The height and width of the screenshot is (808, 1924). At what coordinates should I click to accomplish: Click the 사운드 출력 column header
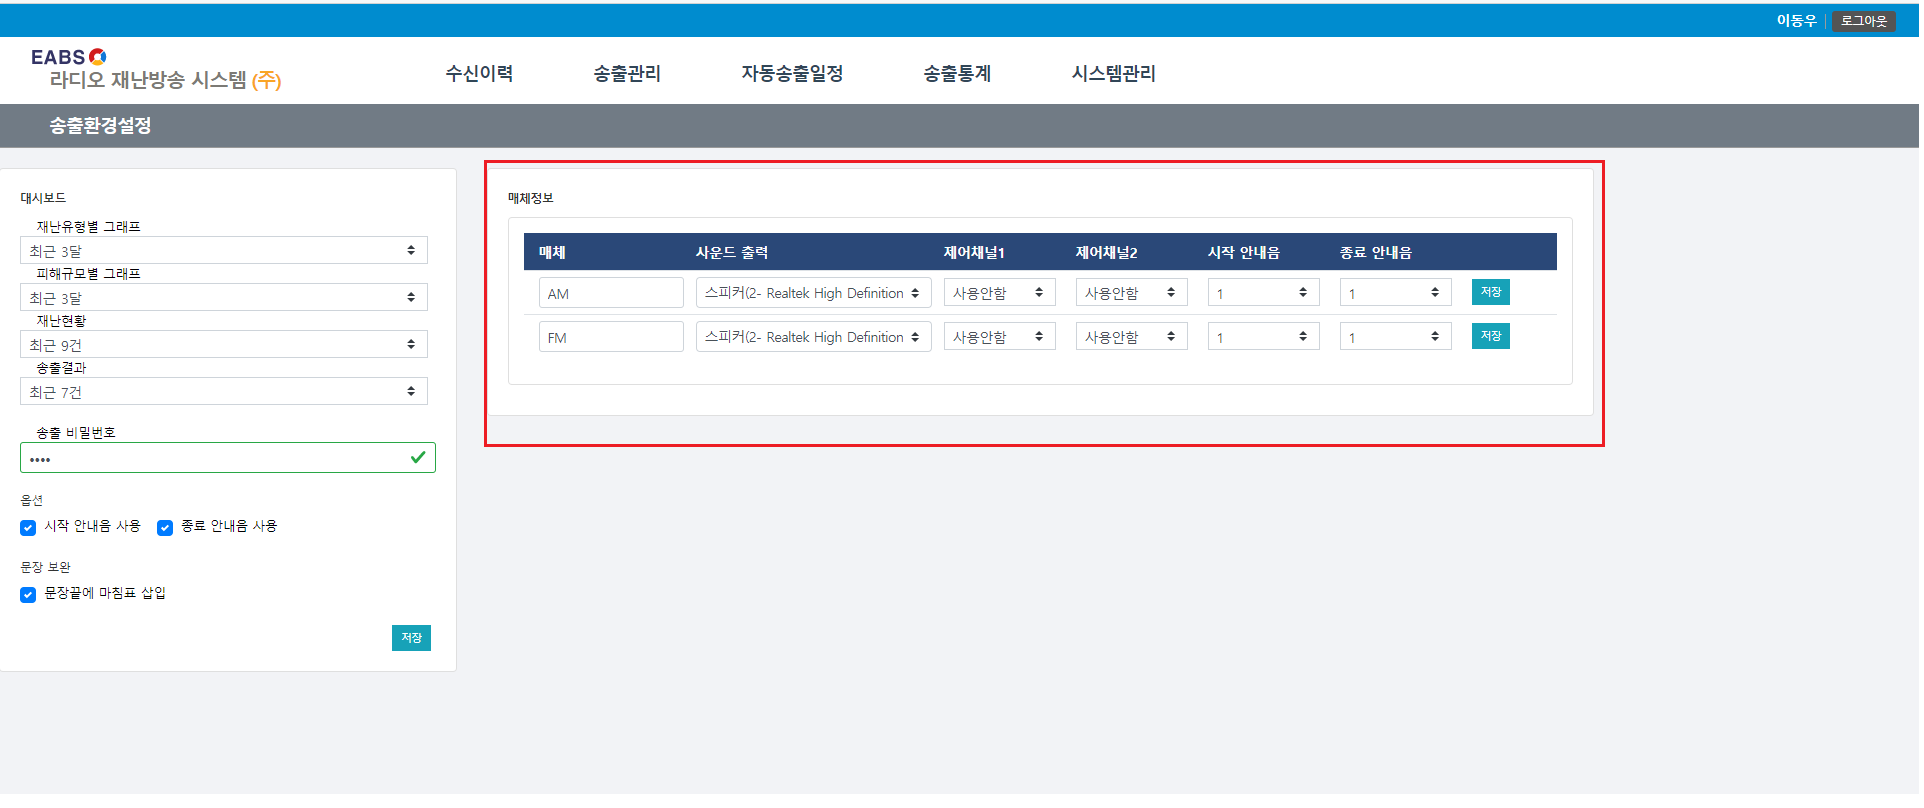732,252
